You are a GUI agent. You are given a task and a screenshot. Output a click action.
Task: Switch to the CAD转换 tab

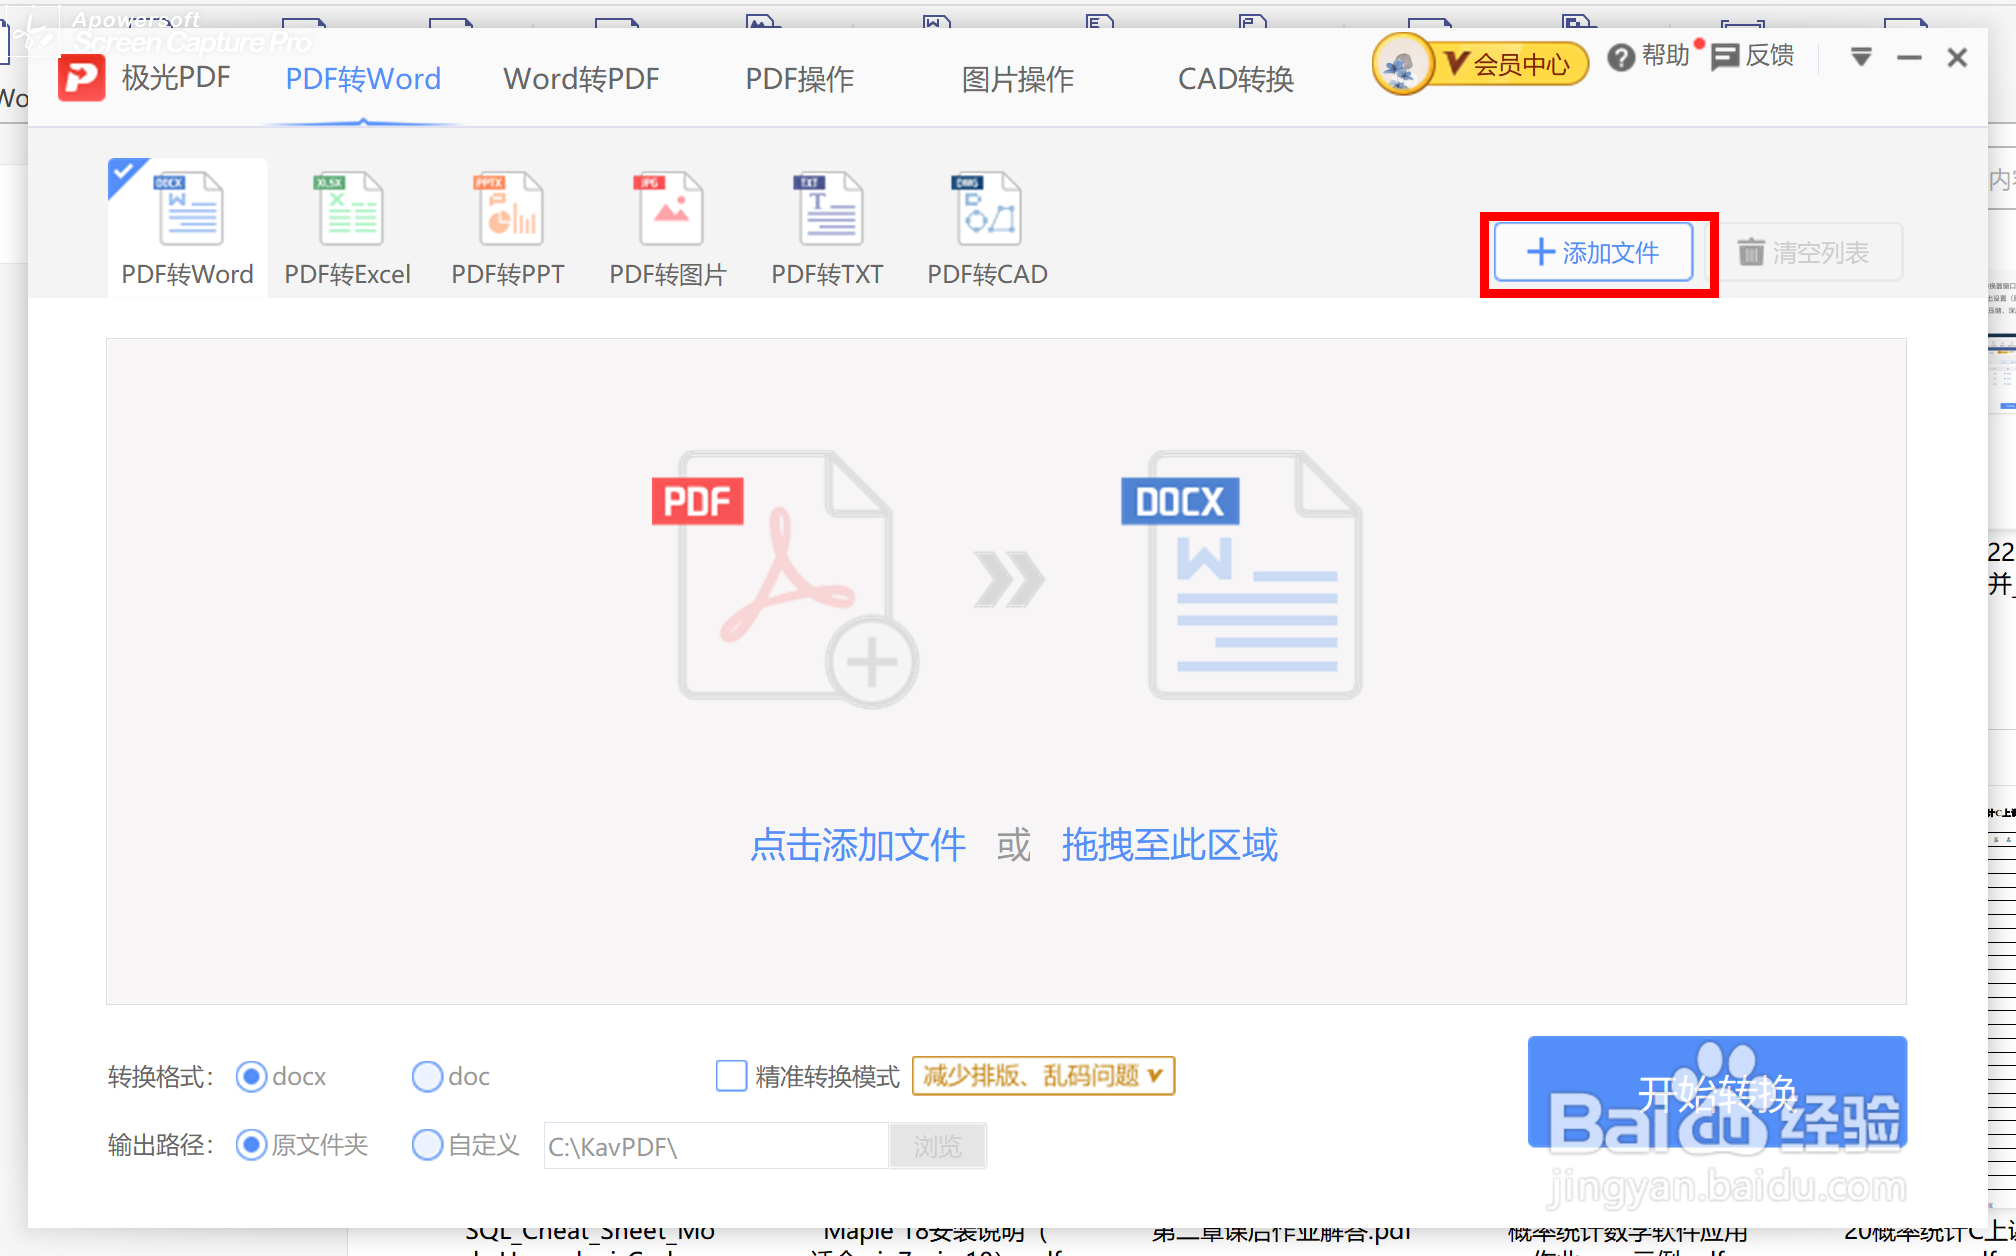tap(1236, 79)
